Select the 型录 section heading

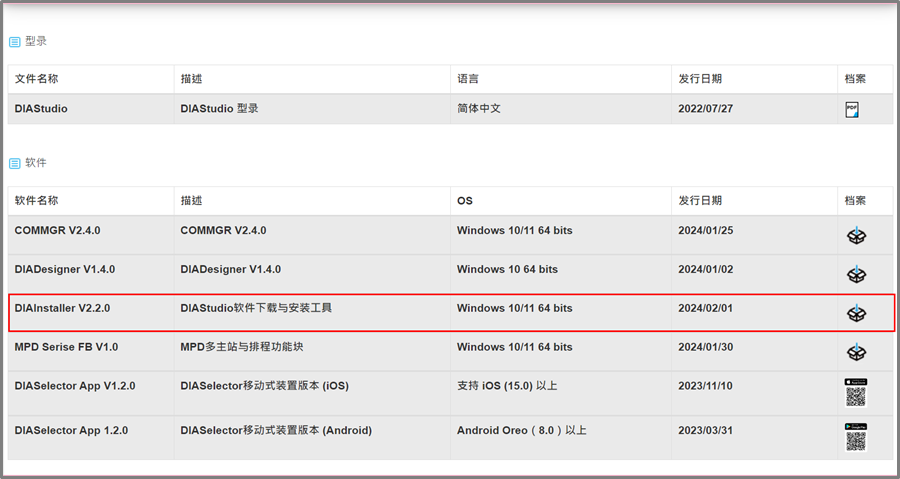[36, 41]
